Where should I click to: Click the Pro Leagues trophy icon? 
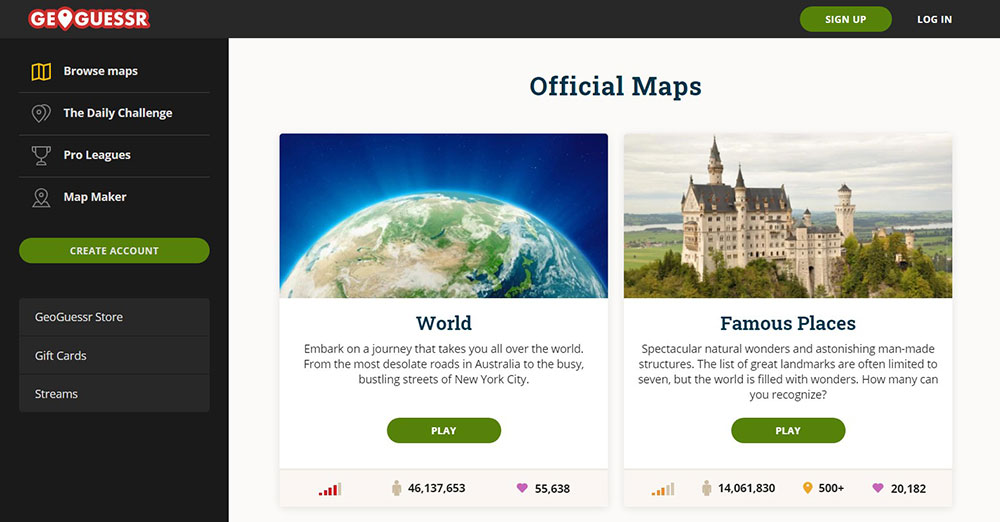click(x=41, y=155)
